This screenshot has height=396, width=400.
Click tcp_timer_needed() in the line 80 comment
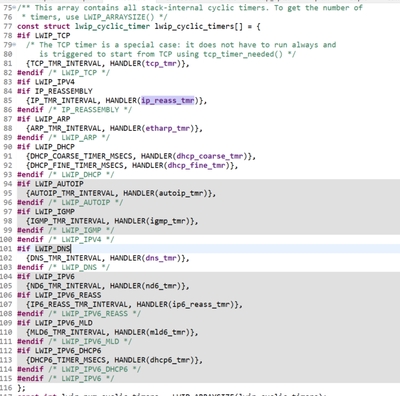(243, 54)
